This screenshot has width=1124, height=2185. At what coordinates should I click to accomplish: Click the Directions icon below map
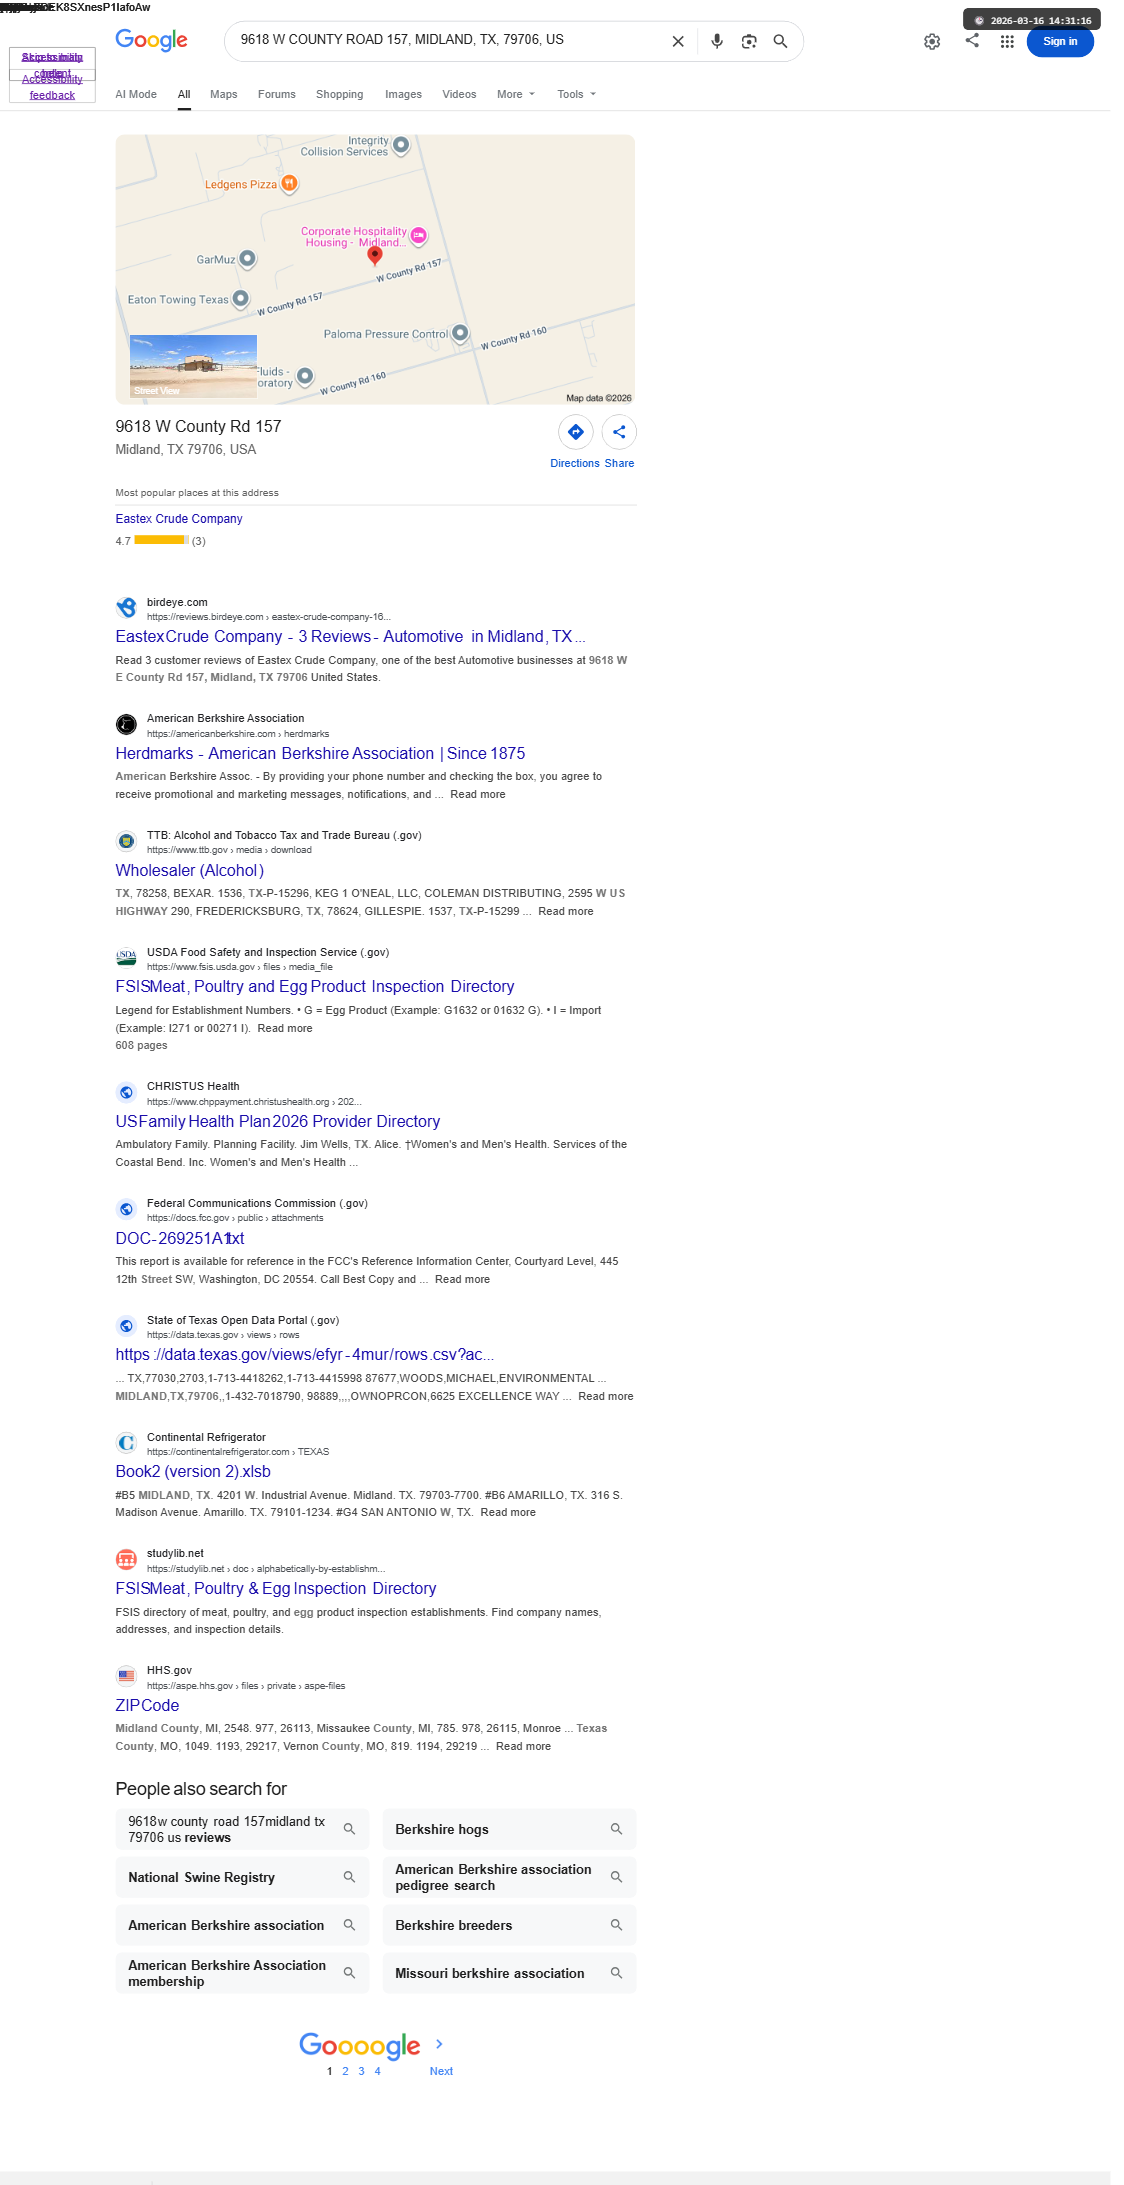(576, 432)
